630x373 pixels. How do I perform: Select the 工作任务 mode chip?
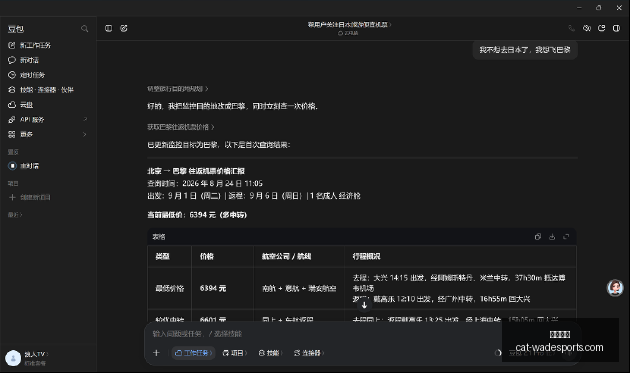193,353
